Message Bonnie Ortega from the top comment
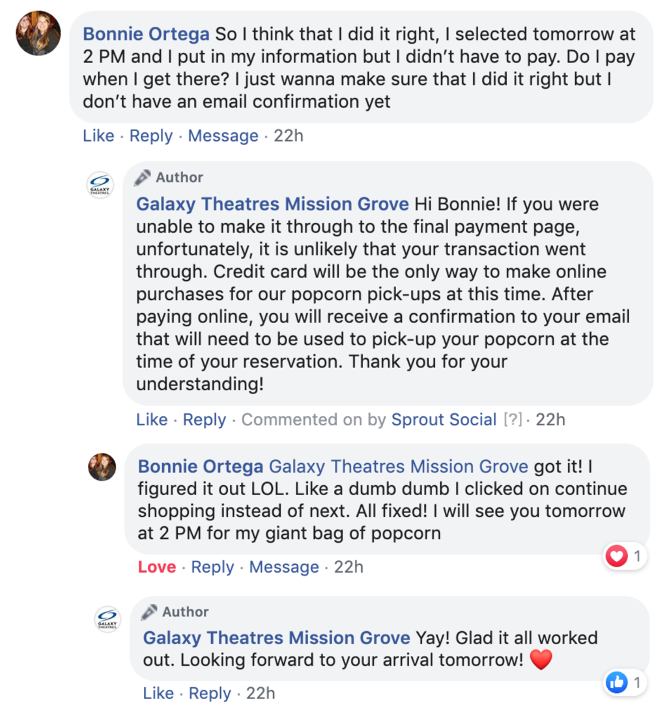Screen dimensions: 668x722 click(223, 136)
